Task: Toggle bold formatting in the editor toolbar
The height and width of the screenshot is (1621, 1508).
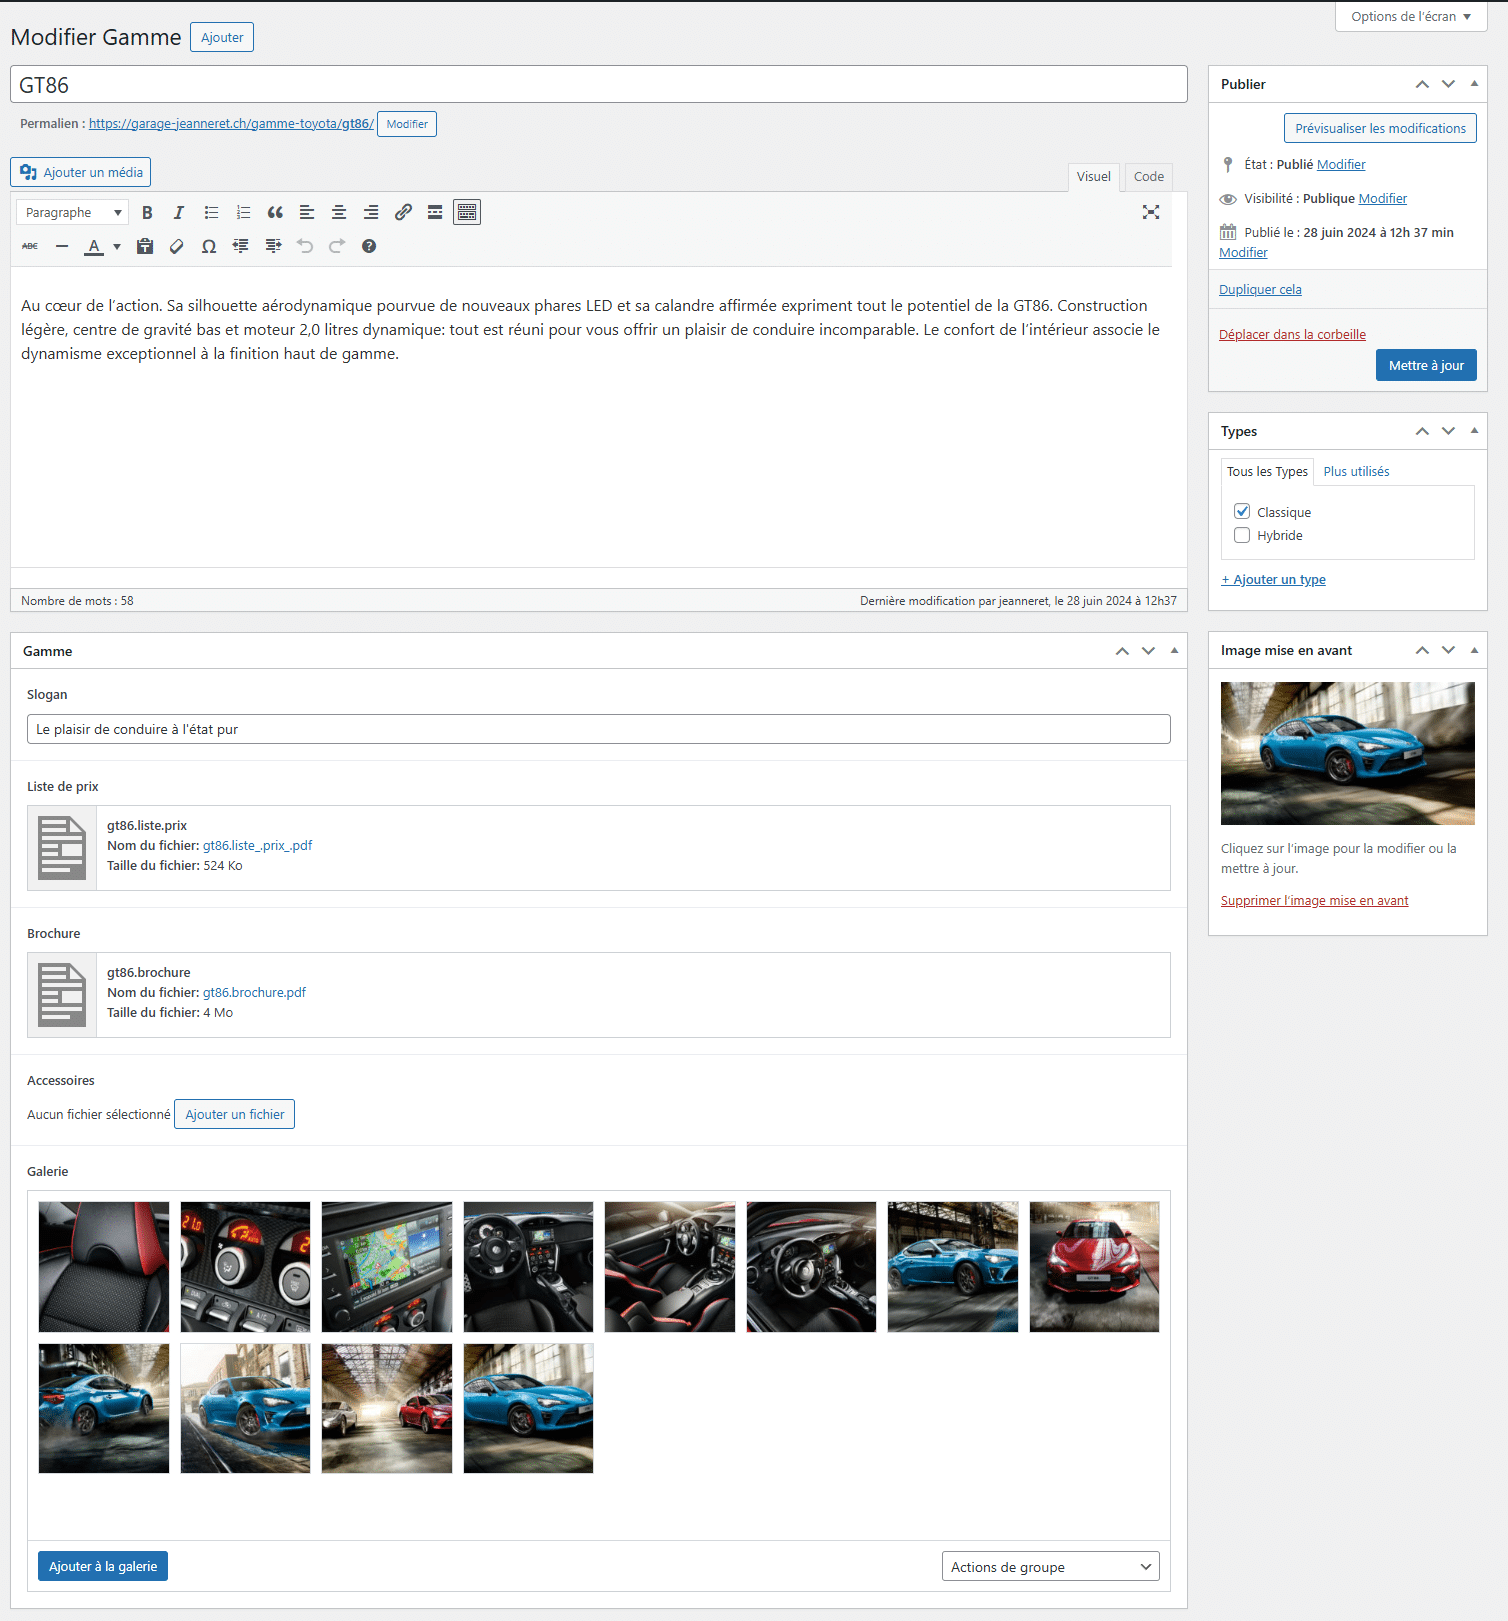Action: click(x=147, y=212)
